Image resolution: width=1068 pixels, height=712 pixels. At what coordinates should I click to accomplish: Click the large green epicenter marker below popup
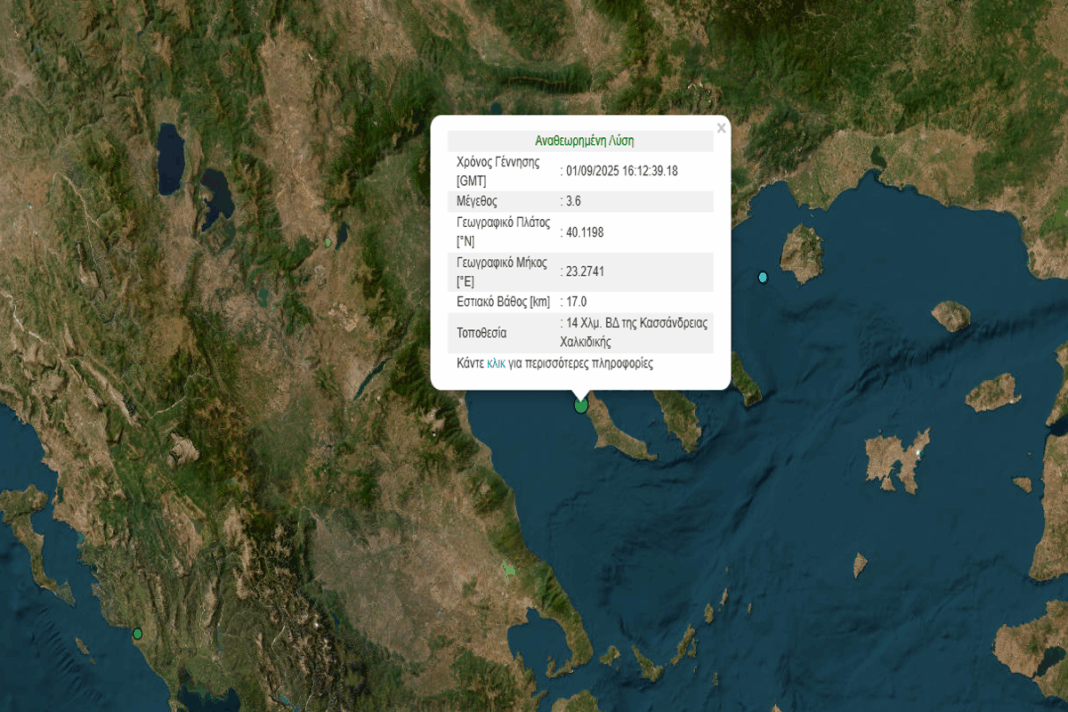point(581,405)
